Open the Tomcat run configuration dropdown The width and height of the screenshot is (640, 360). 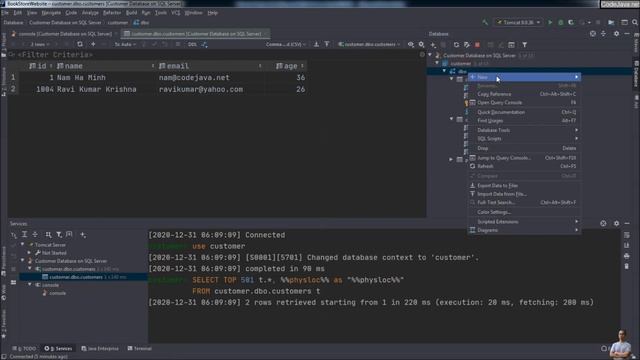(x=518, y=22)
